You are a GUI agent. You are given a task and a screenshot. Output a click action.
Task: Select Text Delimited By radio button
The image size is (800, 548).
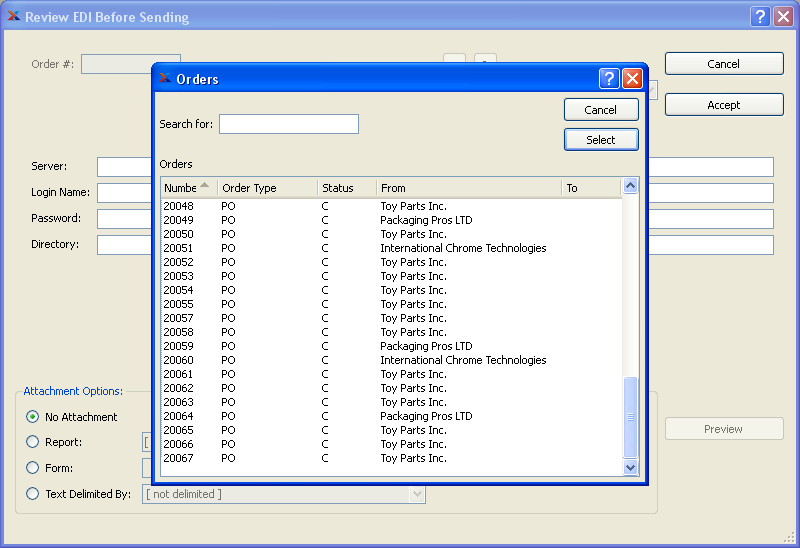tap(33, 494)
